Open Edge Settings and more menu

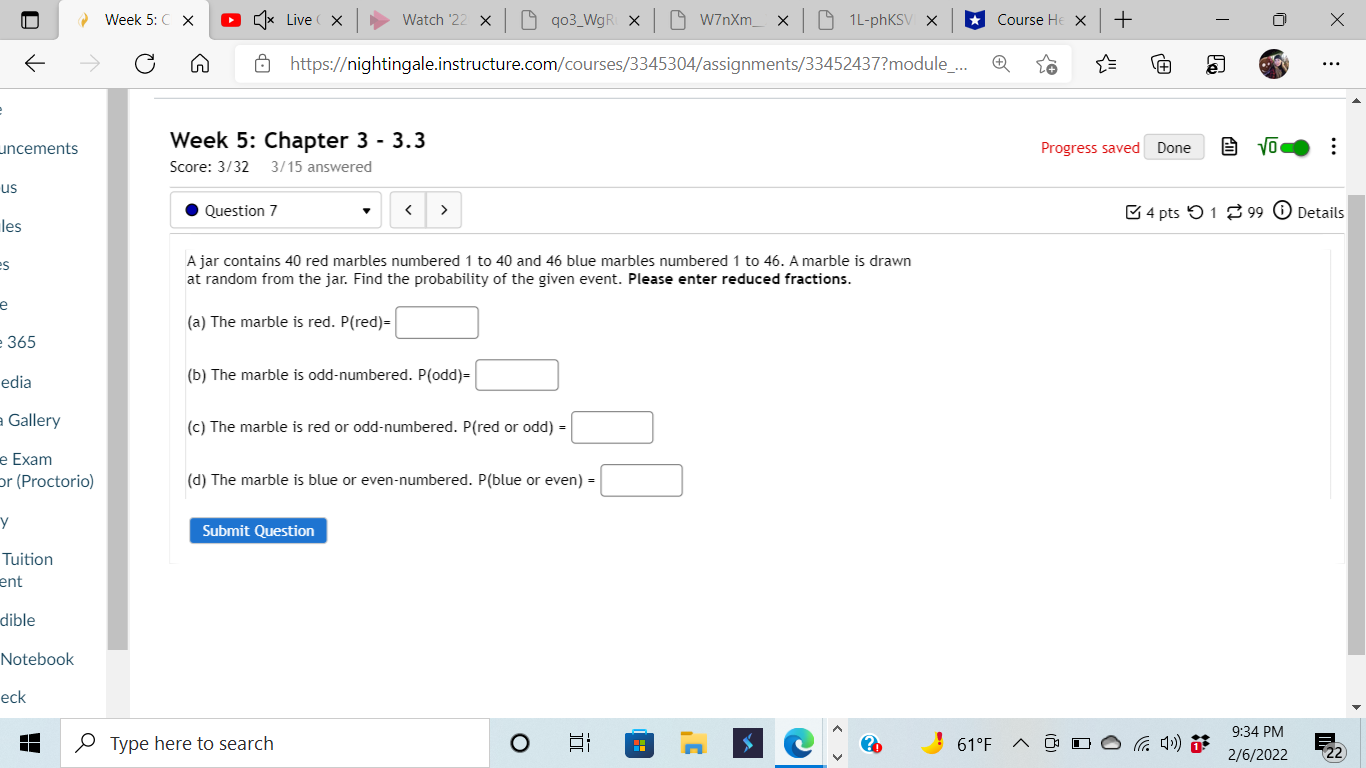pos(1330,64)
